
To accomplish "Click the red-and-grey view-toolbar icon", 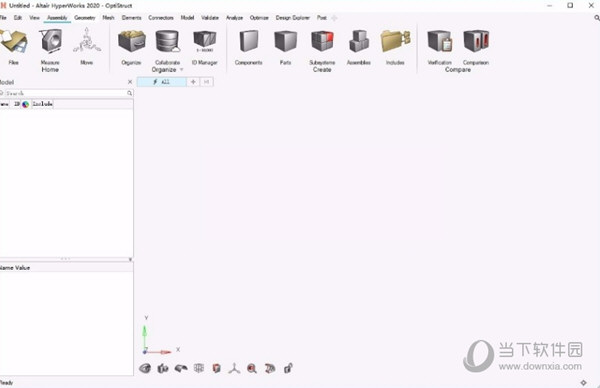I will tap(270, 368).
